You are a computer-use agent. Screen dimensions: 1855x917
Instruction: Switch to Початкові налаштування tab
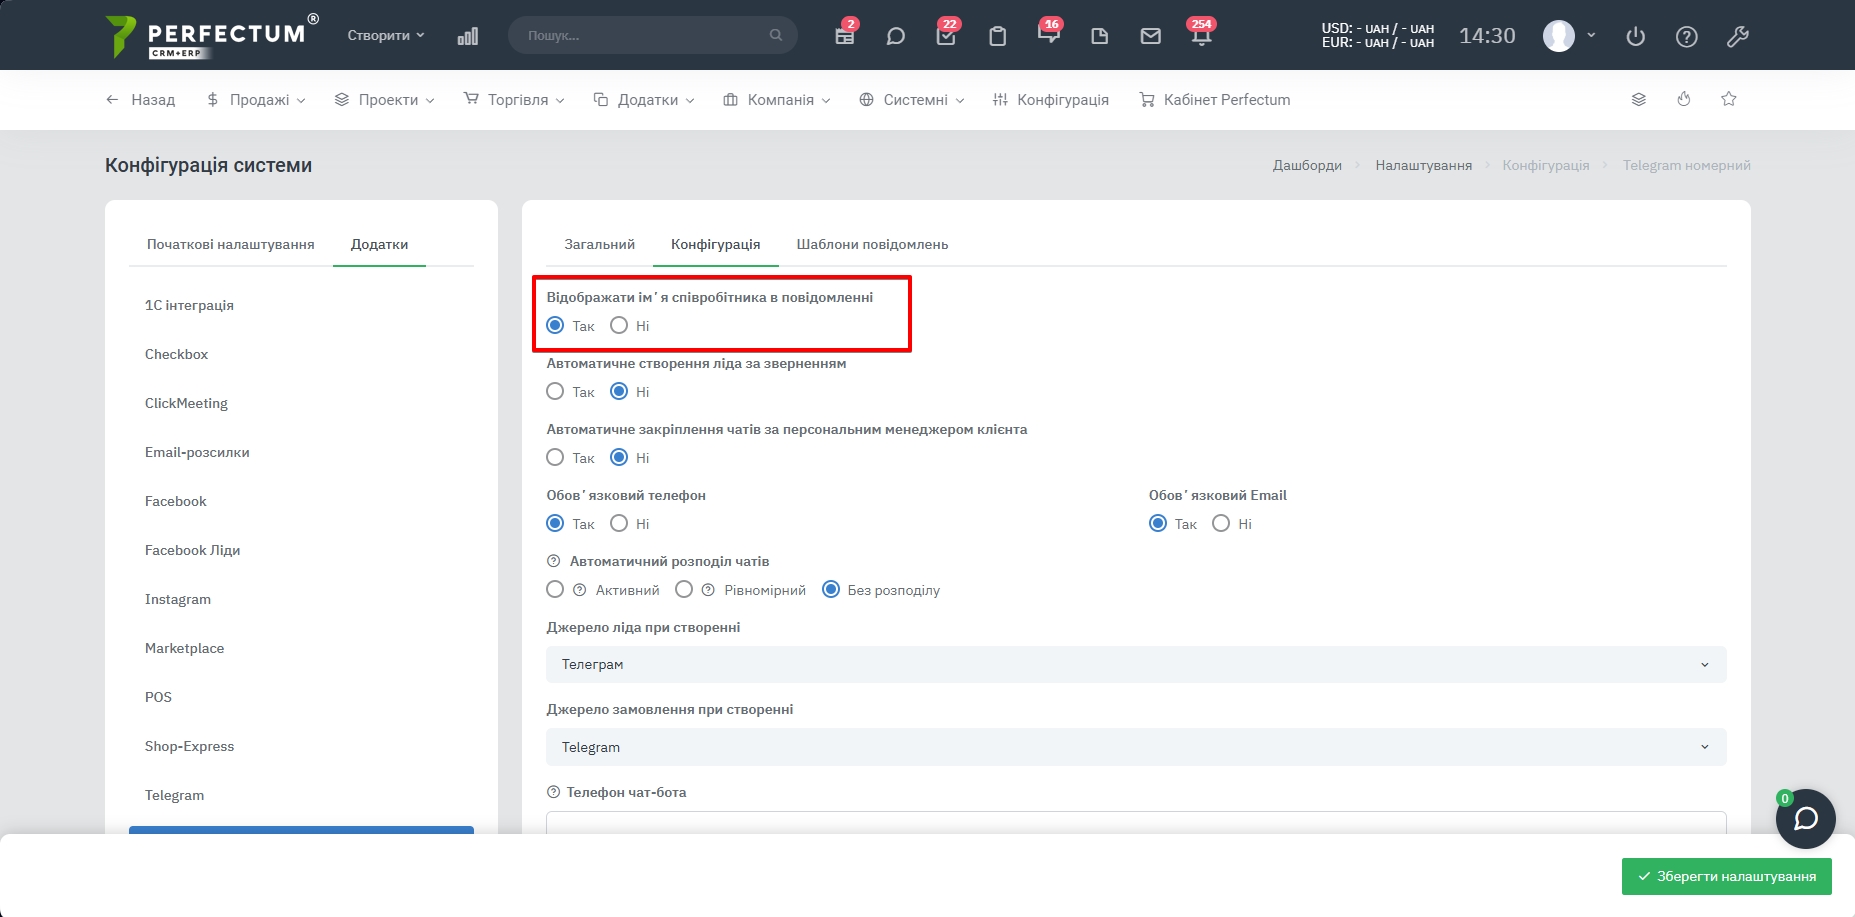click(x=231, y=244)
